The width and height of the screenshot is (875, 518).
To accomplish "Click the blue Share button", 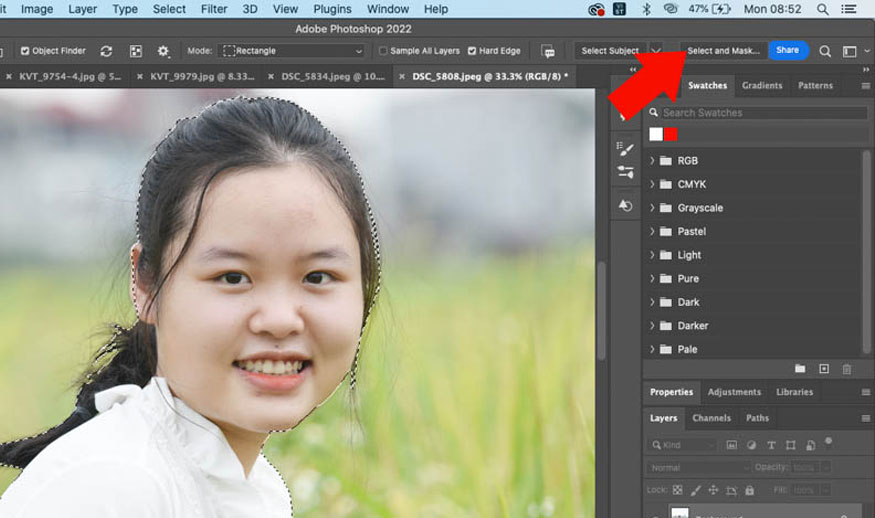I will (x=787, y=50).
